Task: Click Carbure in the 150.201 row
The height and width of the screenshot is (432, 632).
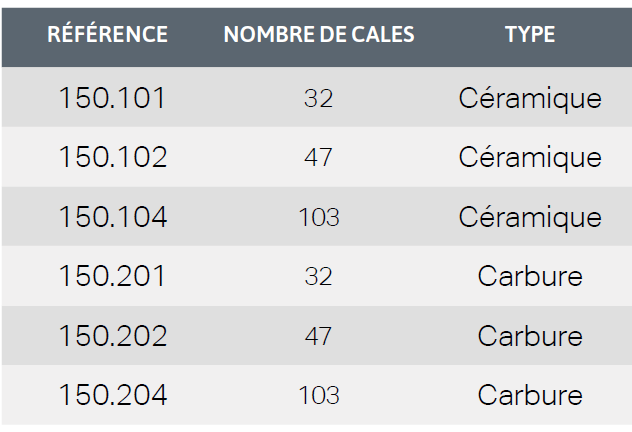Action: tap(530, 276)
